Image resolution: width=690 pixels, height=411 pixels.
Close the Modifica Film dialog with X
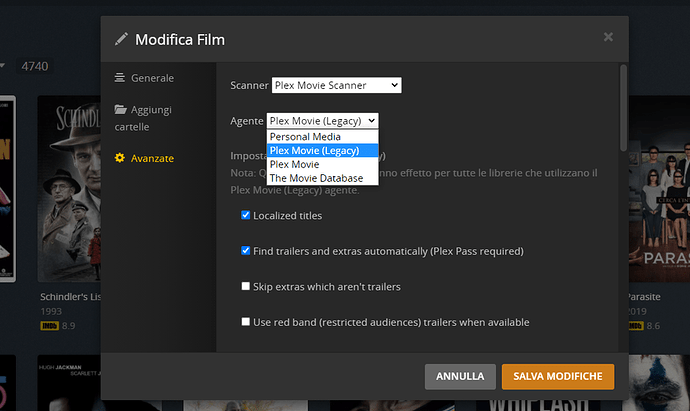(608, 38)
